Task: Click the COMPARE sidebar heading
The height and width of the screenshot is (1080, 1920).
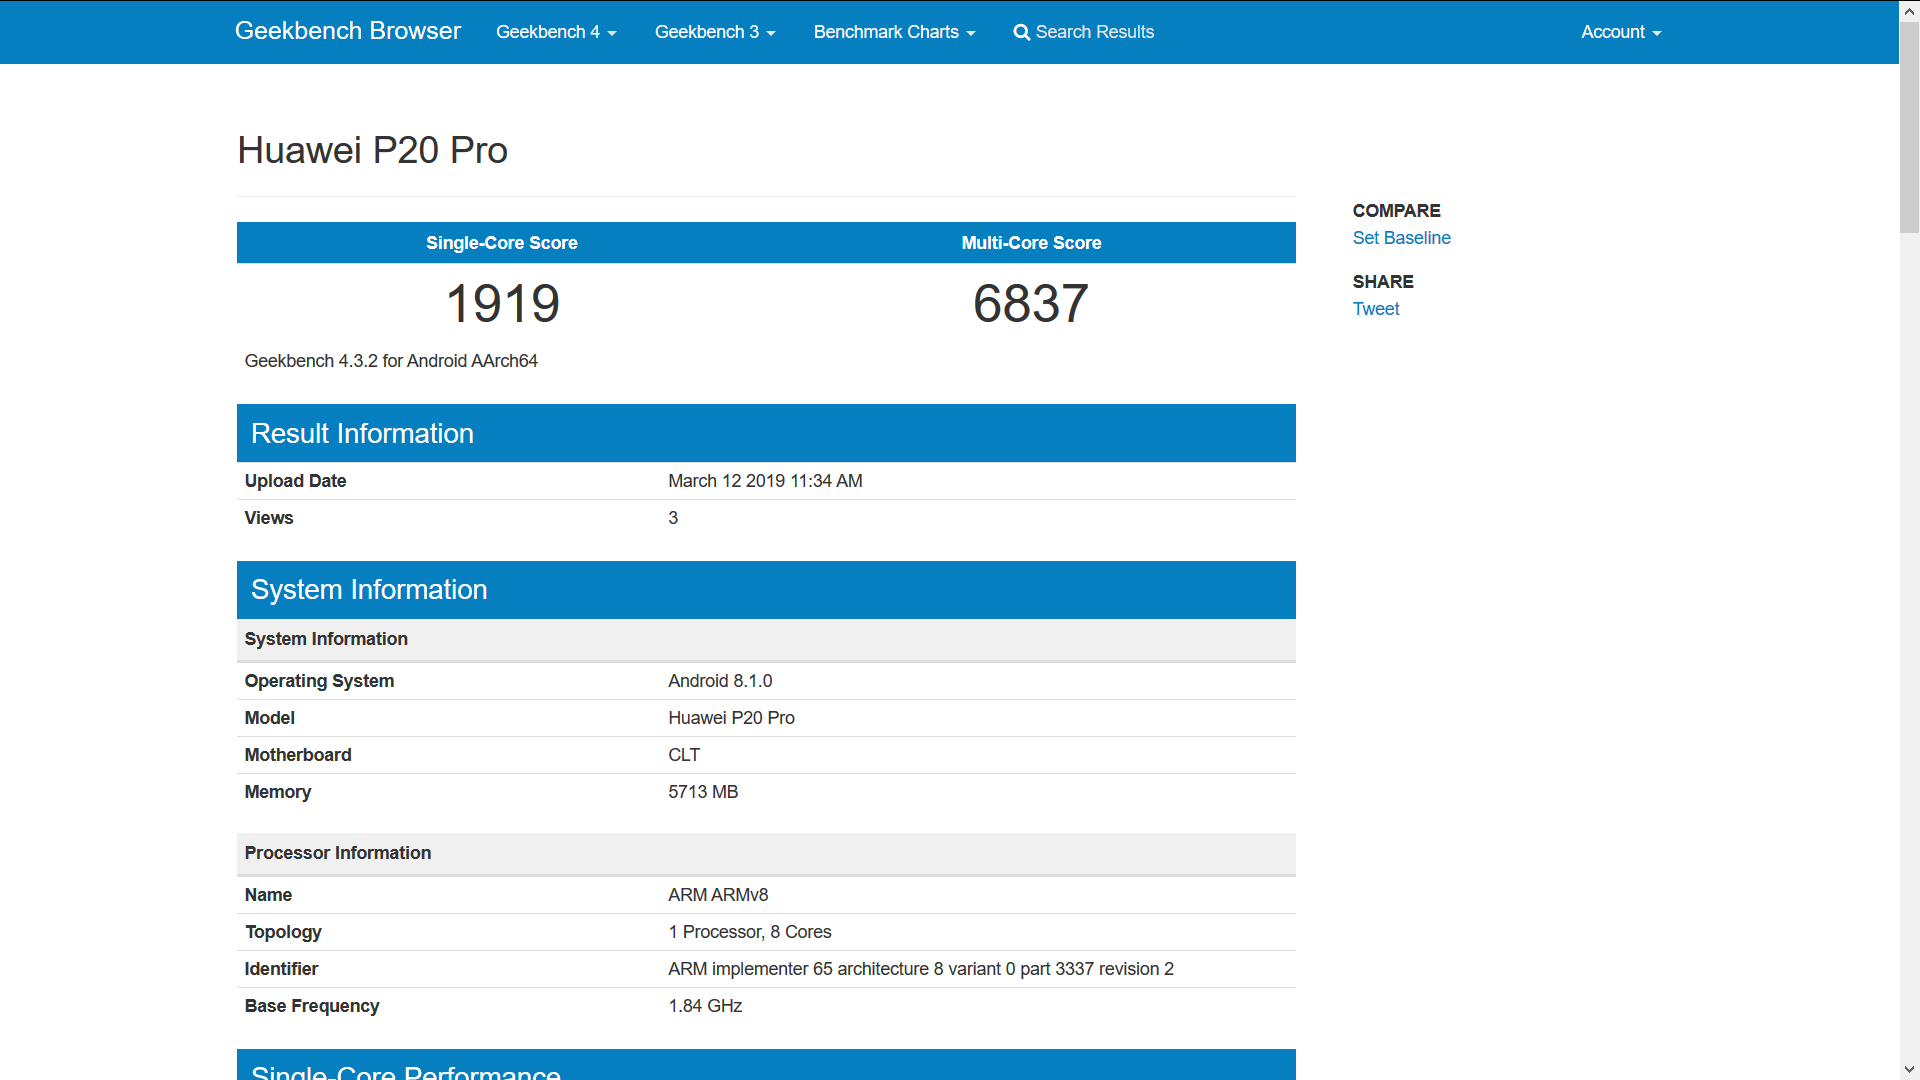Action: [1396, 211]
